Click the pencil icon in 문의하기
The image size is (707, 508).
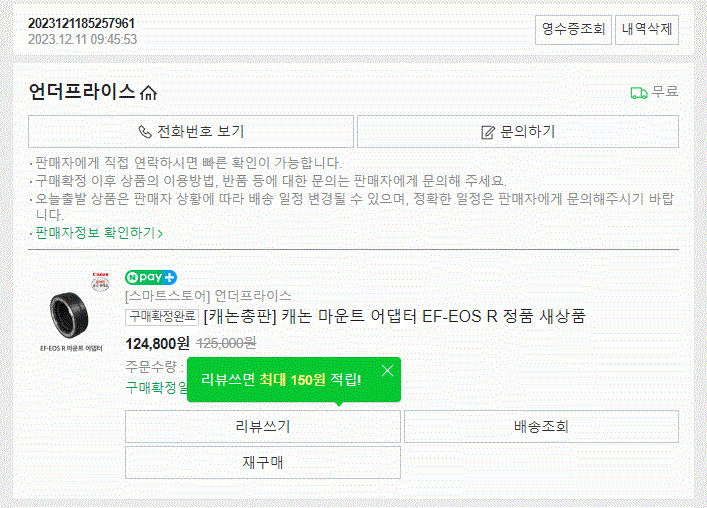point(488,131)
